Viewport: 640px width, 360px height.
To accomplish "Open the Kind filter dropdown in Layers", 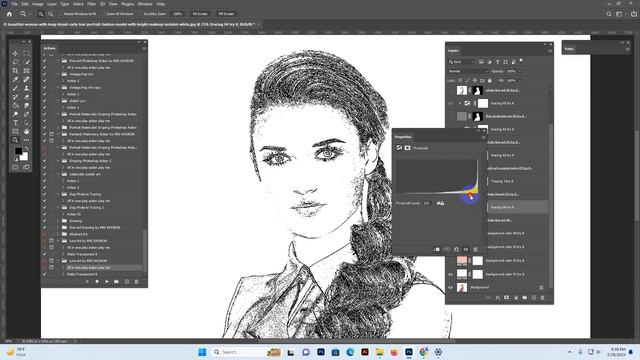I will point(462,62).
